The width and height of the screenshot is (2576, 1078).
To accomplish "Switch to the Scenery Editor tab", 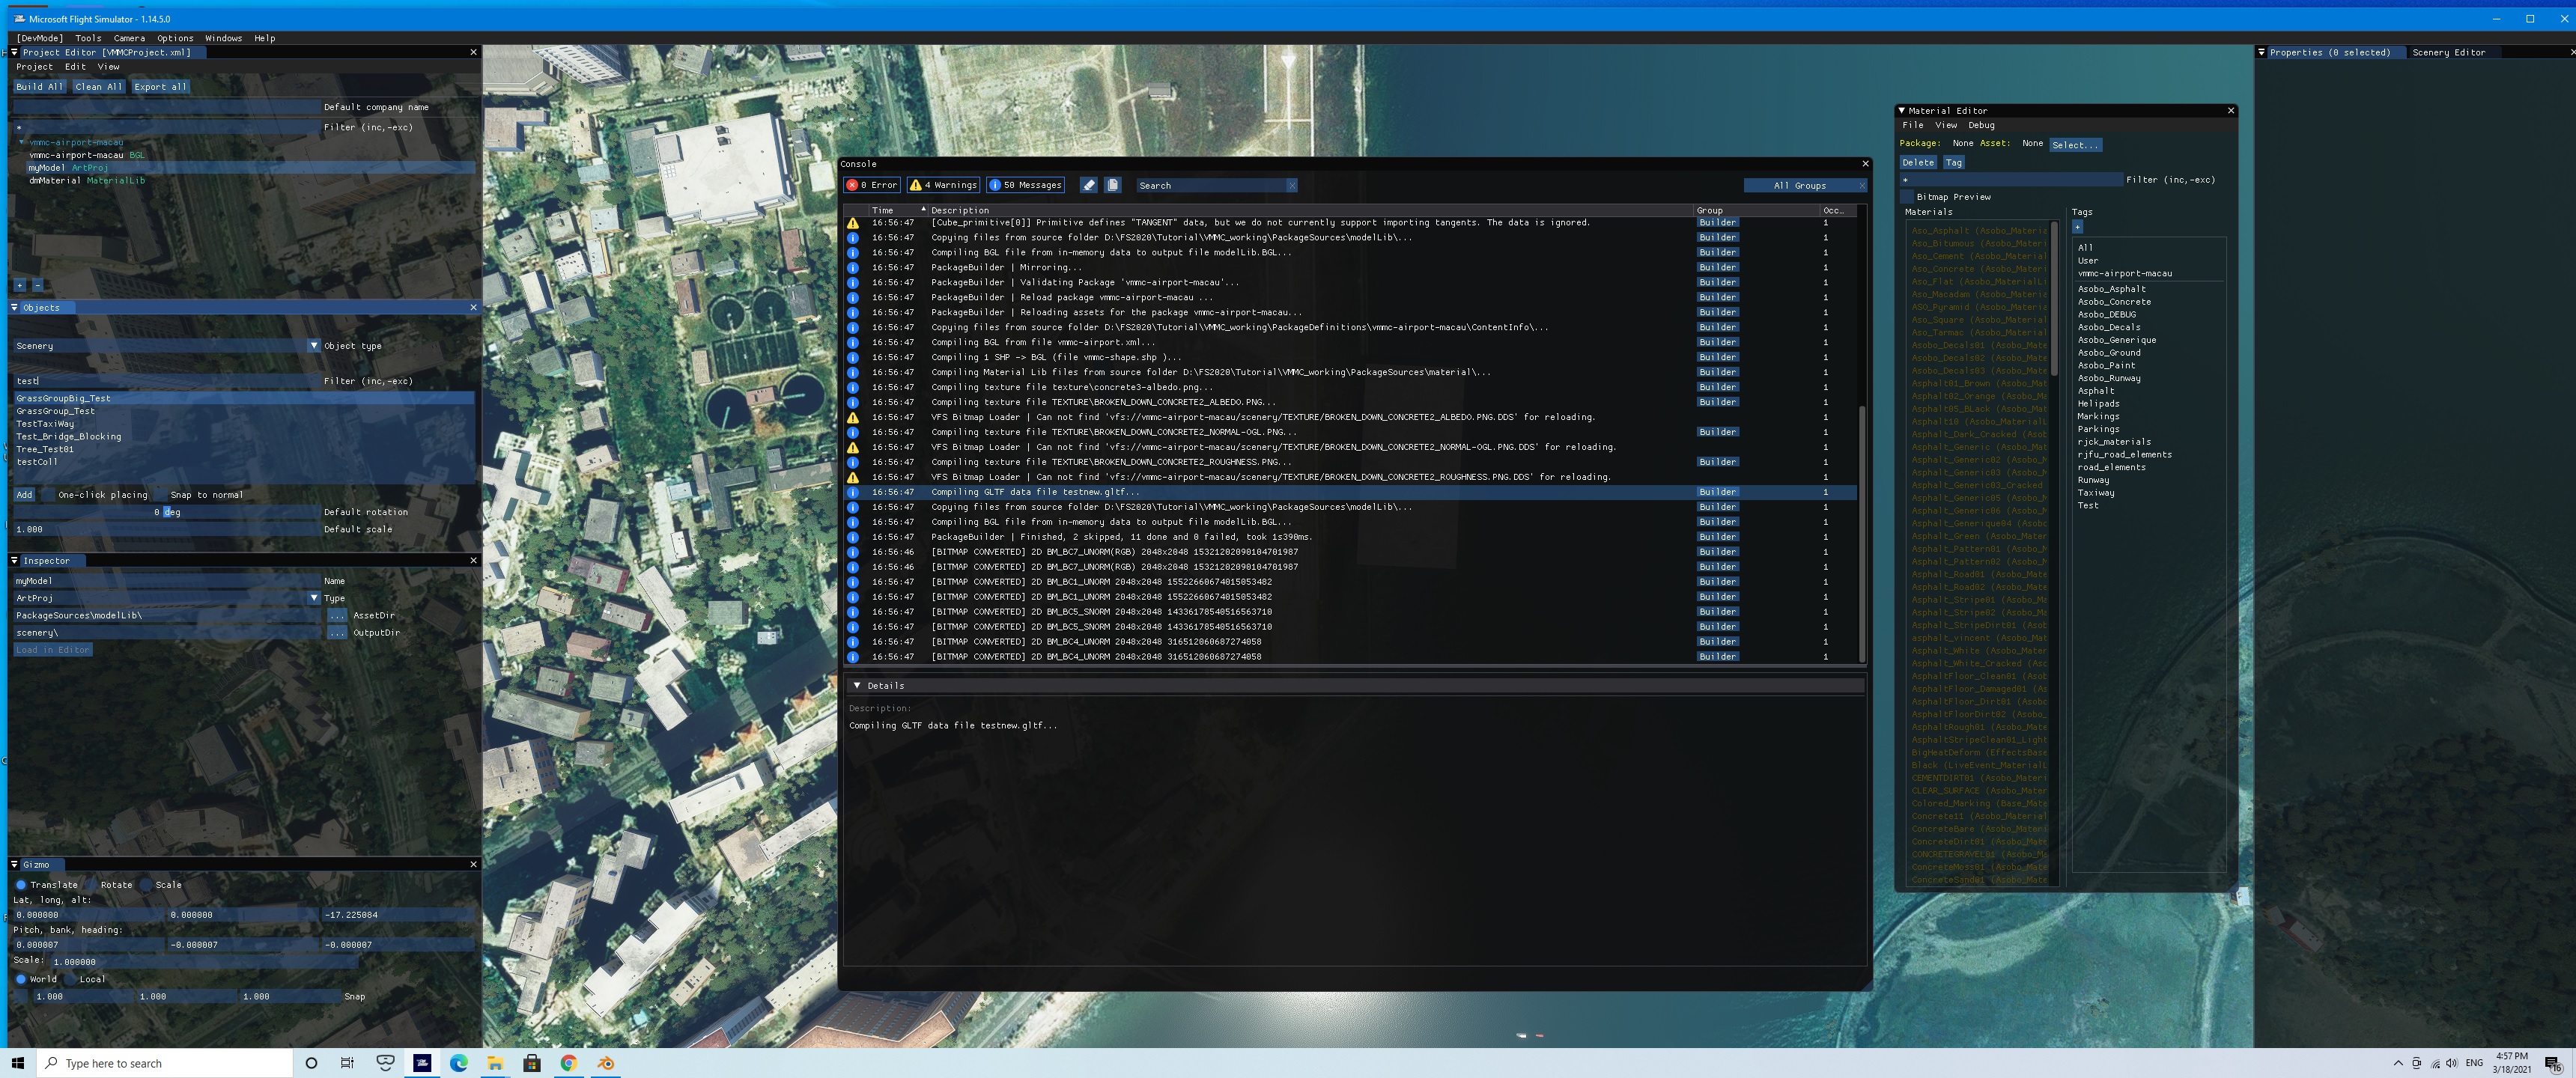I will click(x=2448, y=52).
